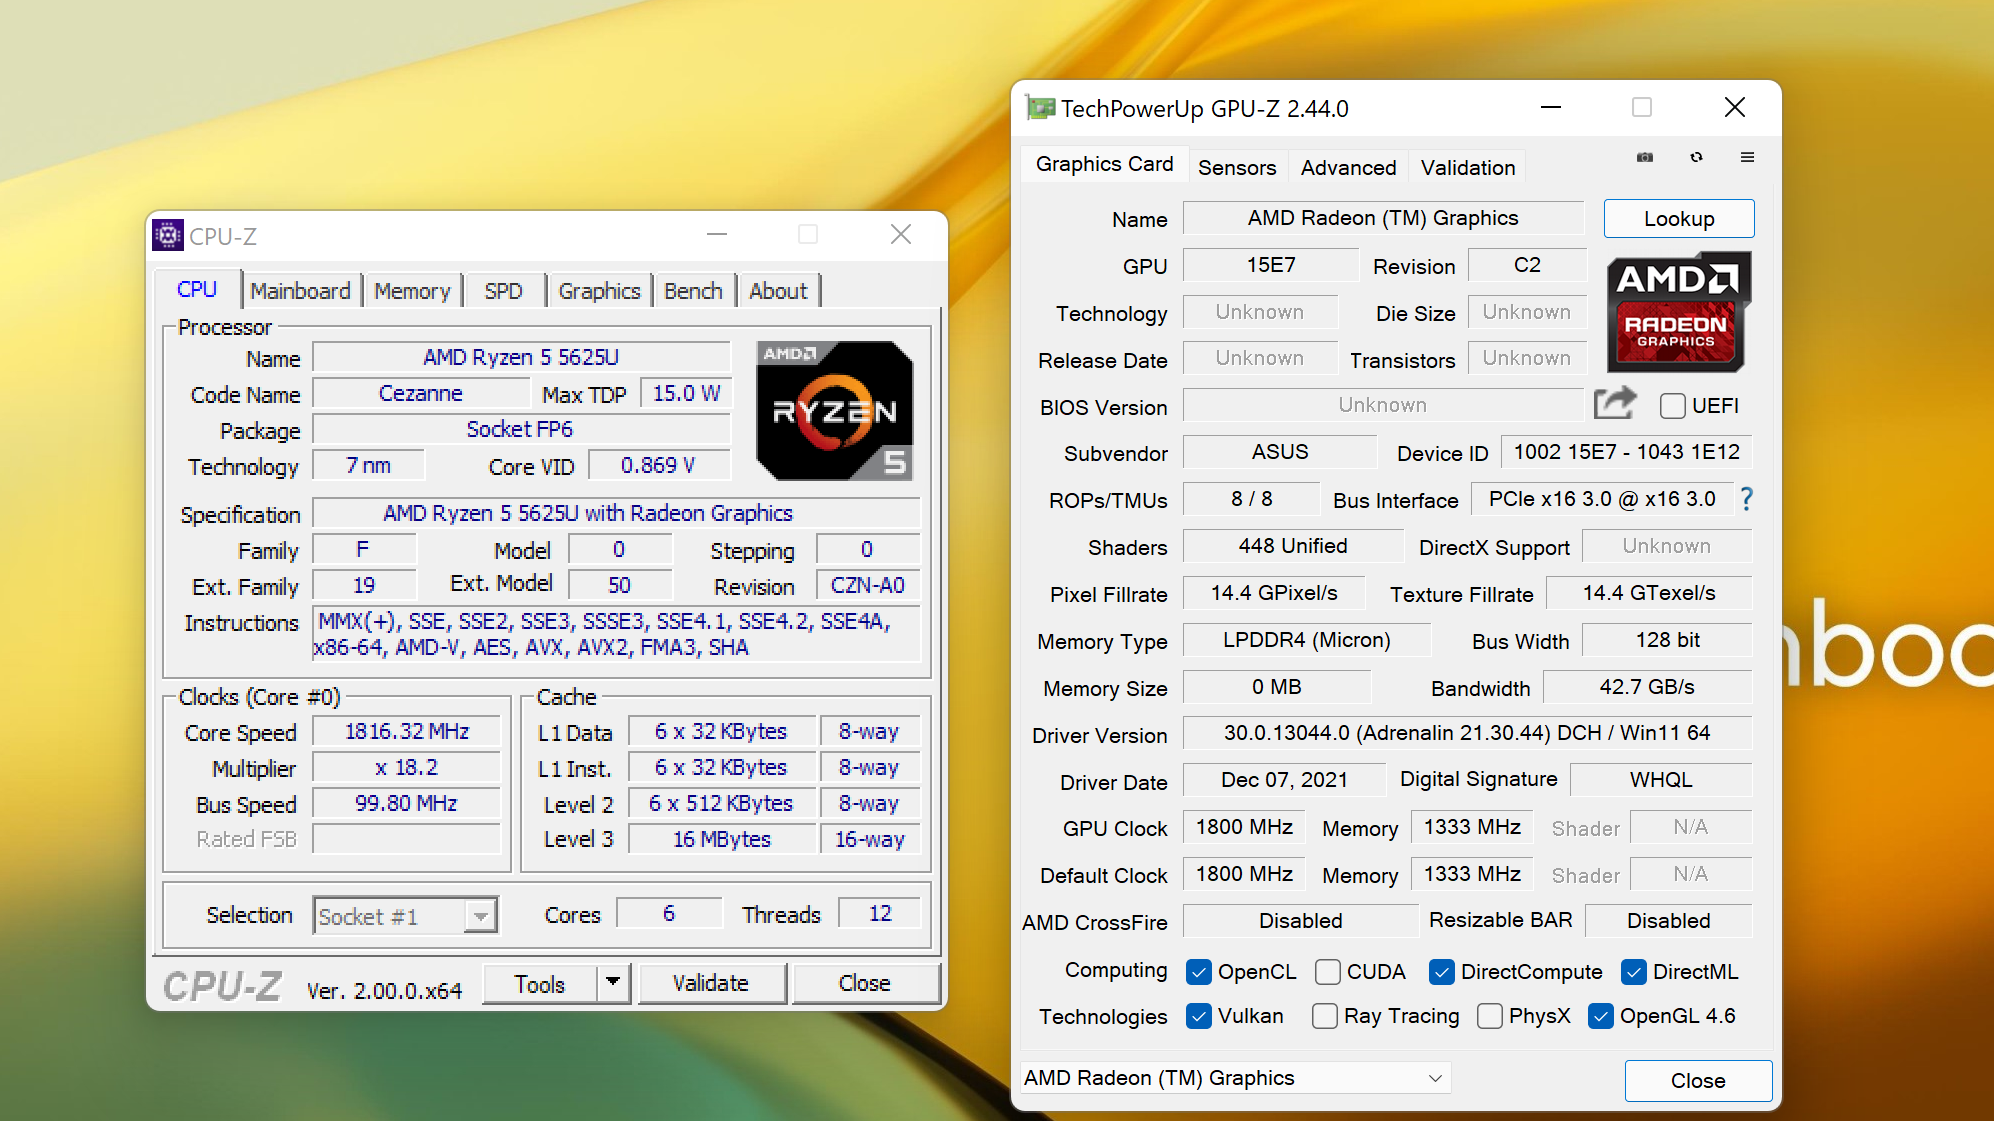Select the Graphics Card tab in GPU-Z

pyautogui.click(x=1104, y=164)
